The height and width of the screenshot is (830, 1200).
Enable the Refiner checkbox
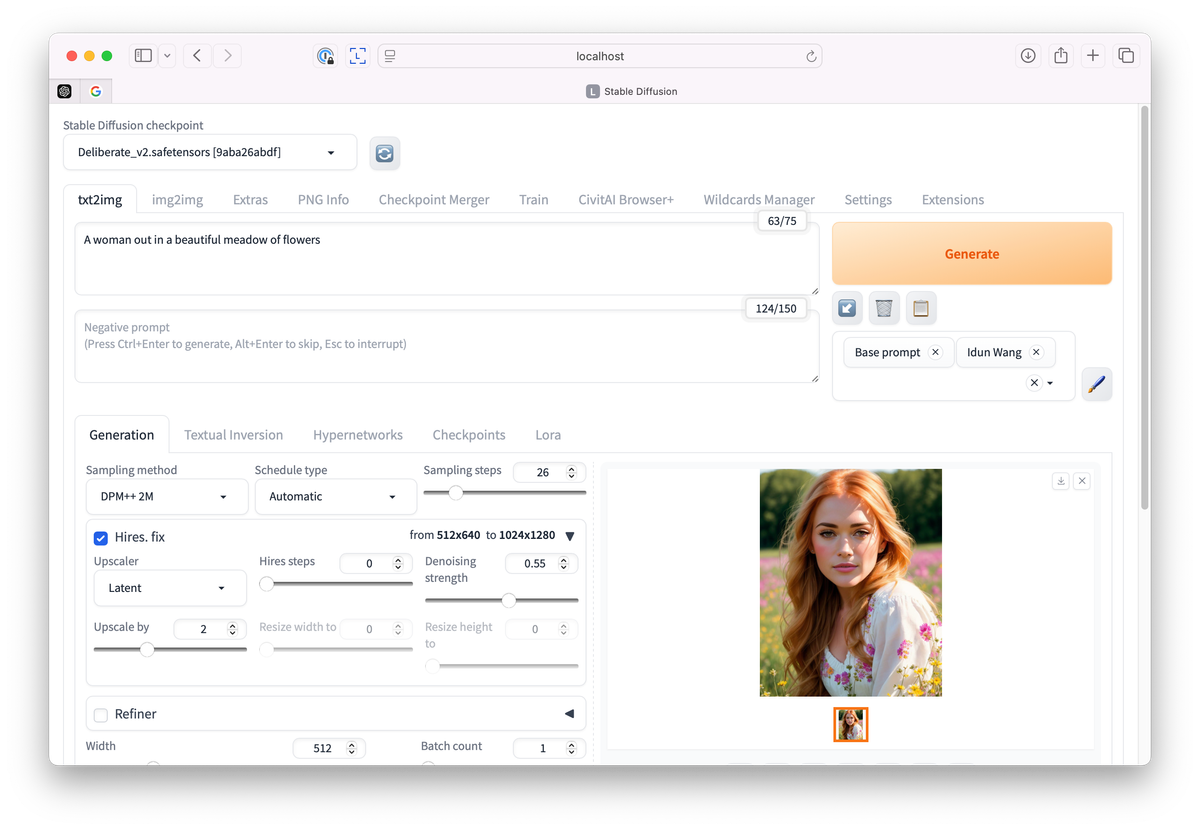point(101,715)
